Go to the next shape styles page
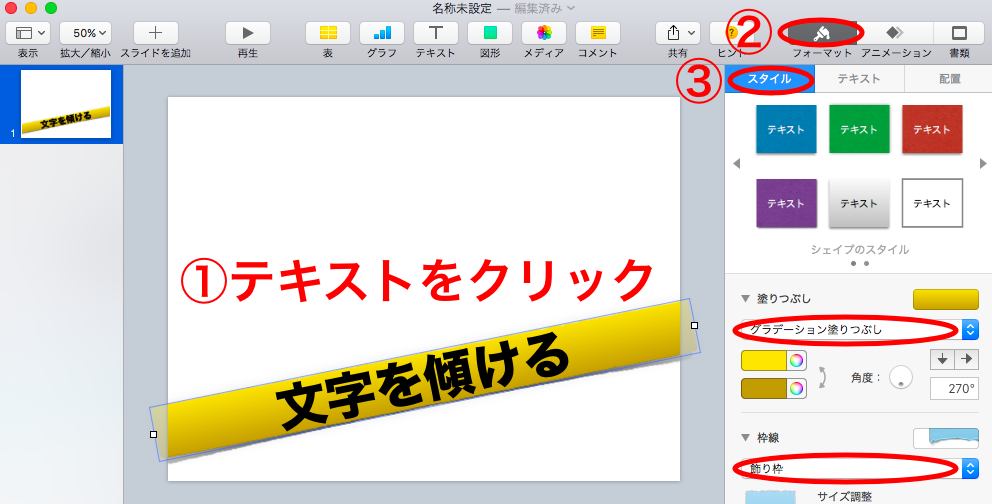992x504 pixels. click(x=983, y=164)
